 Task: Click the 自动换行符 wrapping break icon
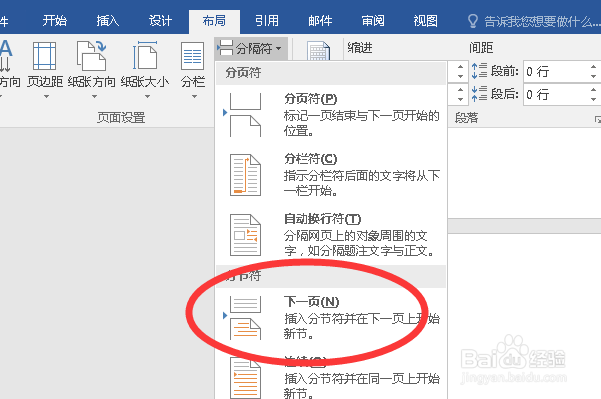click(x=245, y=235)
